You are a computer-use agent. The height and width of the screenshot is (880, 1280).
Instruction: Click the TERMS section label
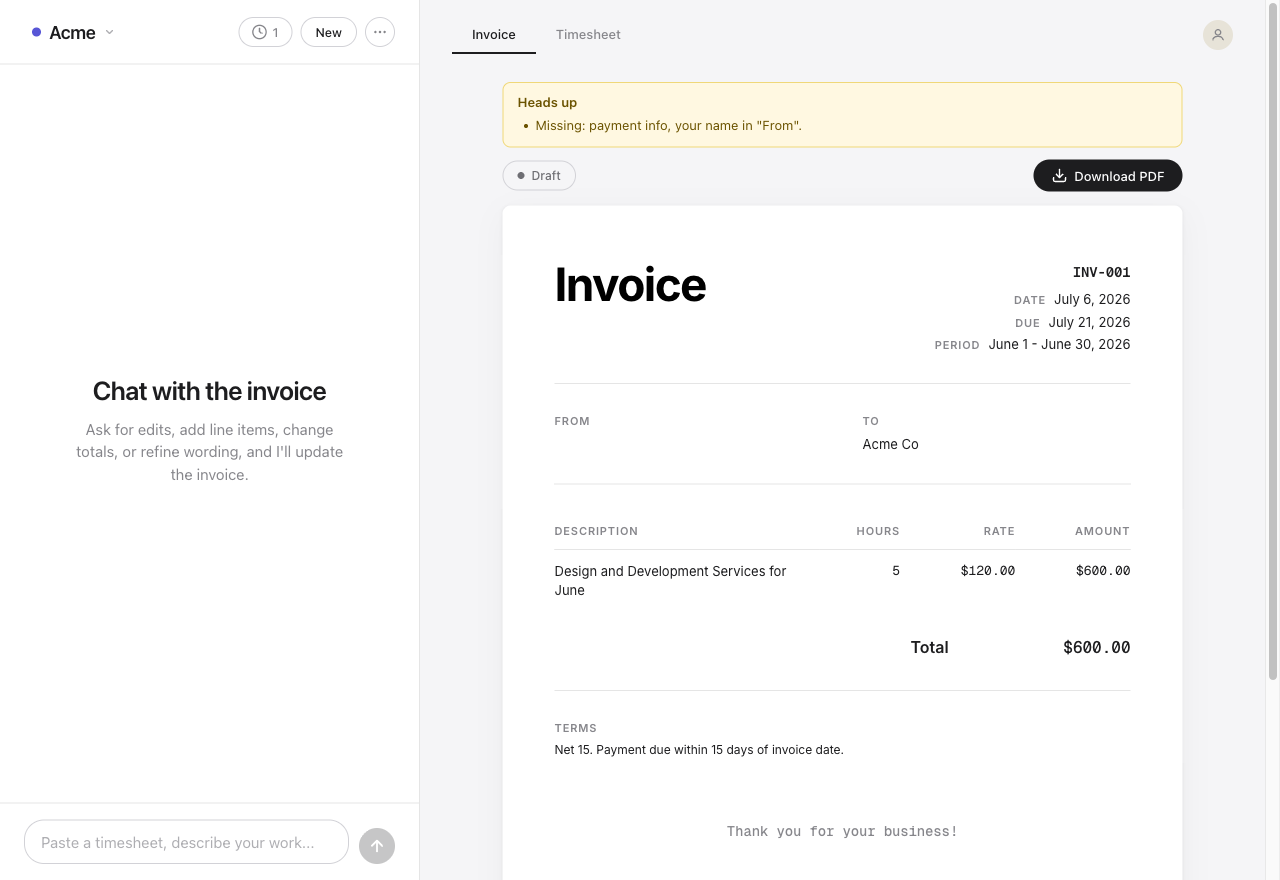[575, 728]
